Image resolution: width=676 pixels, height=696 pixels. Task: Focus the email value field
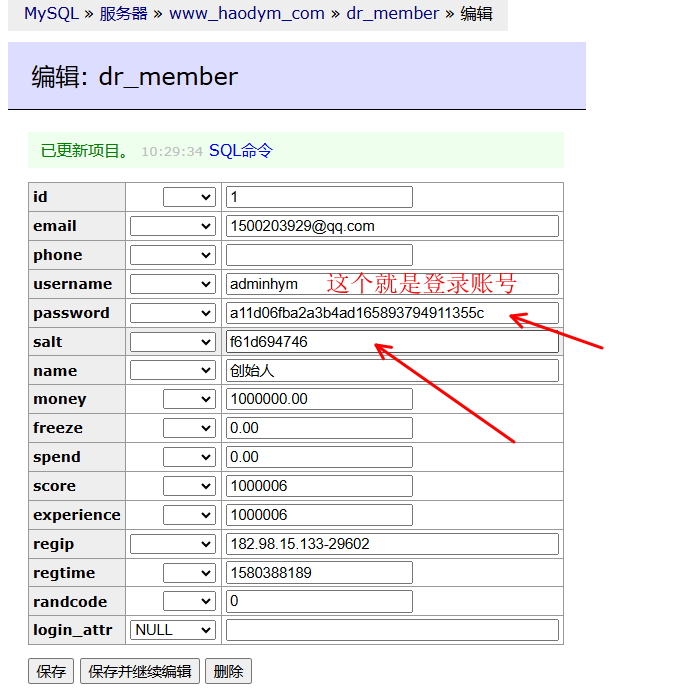pos(392,226)
